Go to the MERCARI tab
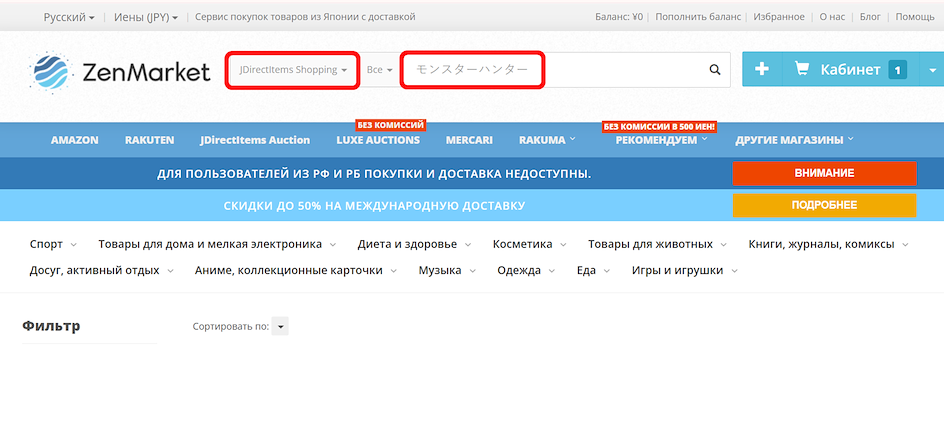 click(x=469, y=140)
